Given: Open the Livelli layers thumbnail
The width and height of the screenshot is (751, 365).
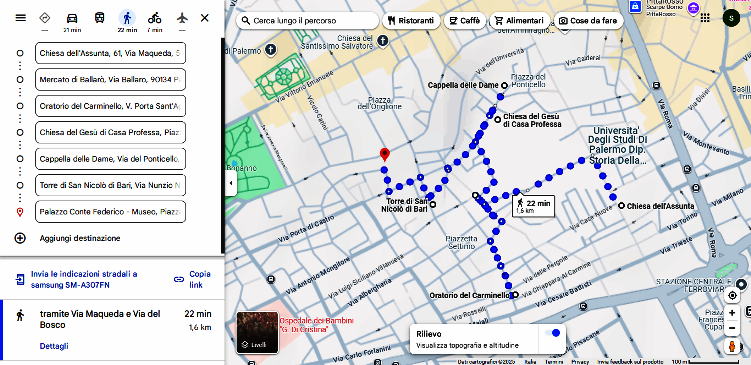Looking at the screenshot, I should [x=258, y=333].
